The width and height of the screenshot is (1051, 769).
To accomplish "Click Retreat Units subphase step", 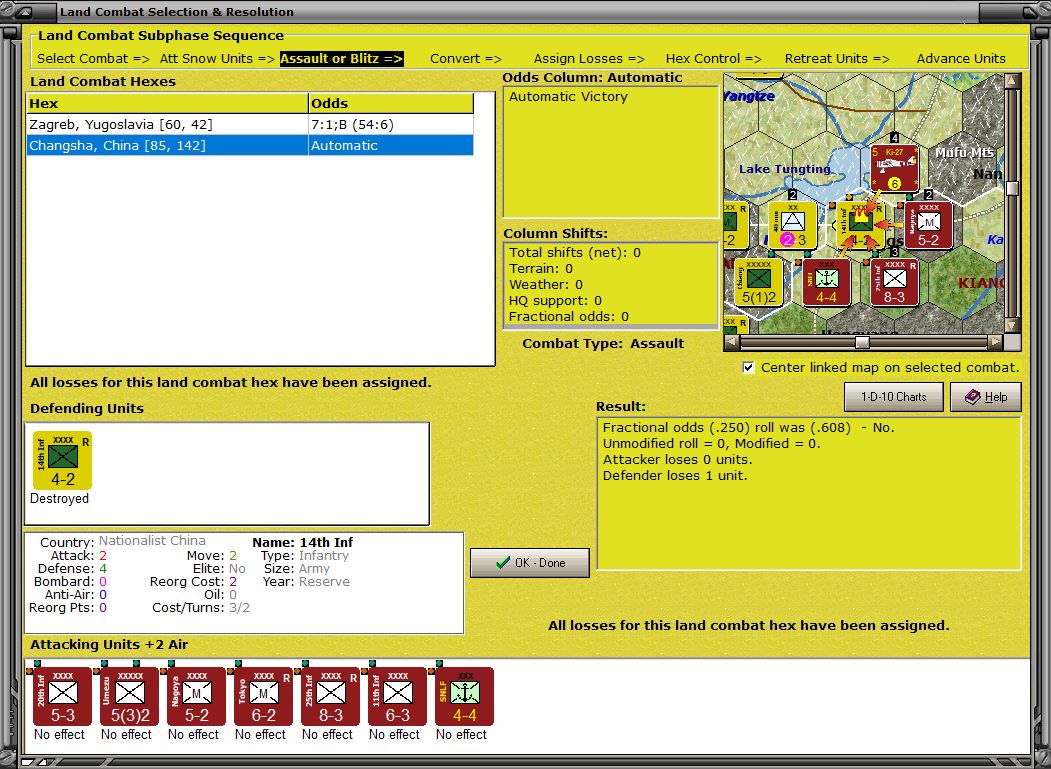I will click(837, 58).
